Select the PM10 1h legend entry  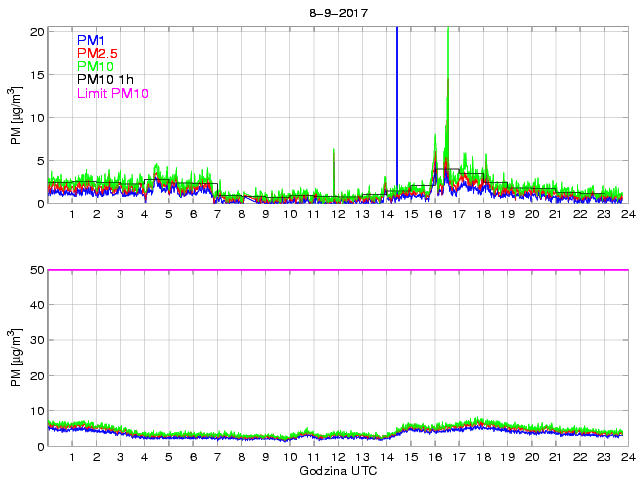(x=105, y=80)
